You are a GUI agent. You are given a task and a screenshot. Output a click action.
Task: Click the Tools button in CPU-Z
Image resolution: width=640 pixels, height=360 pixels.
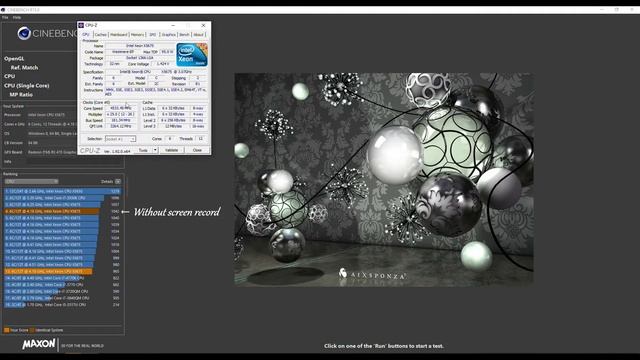[143, 150]
